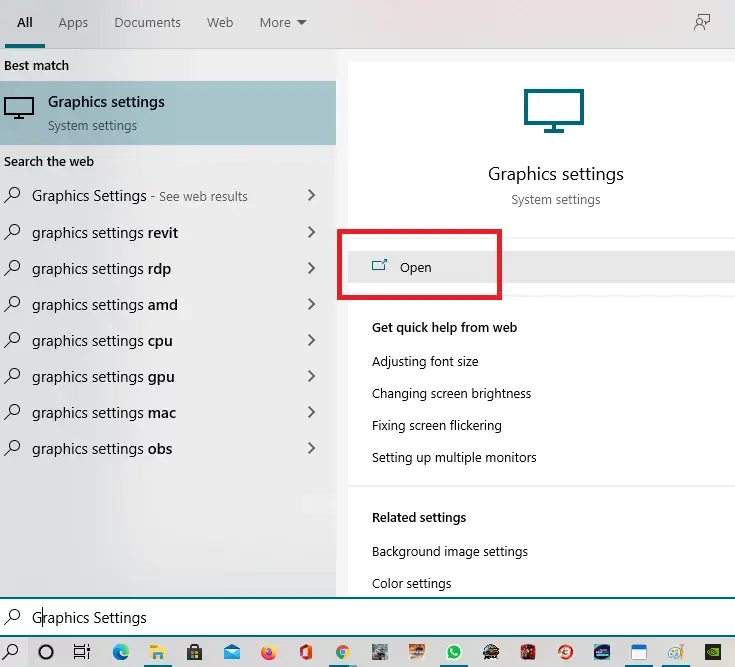
Task: Switch to the All tab
Action: 25,22
